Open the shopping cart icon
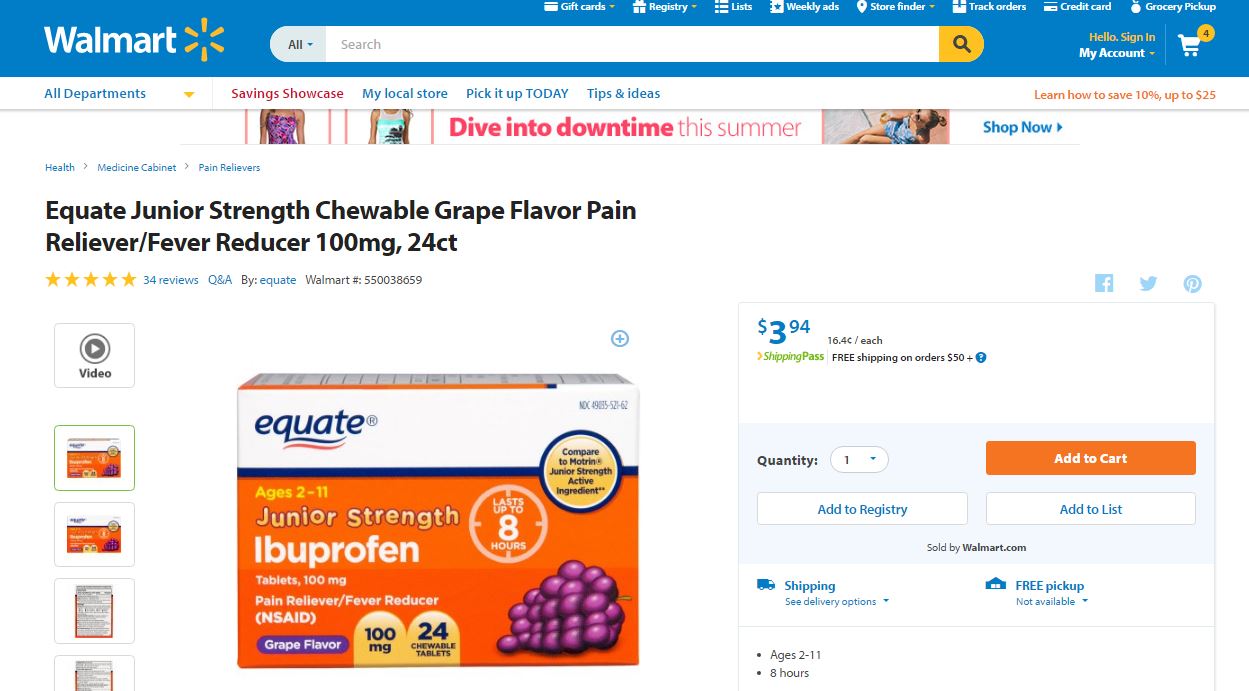Viewport: 1249px width, 691px height. click(1190, 45)
